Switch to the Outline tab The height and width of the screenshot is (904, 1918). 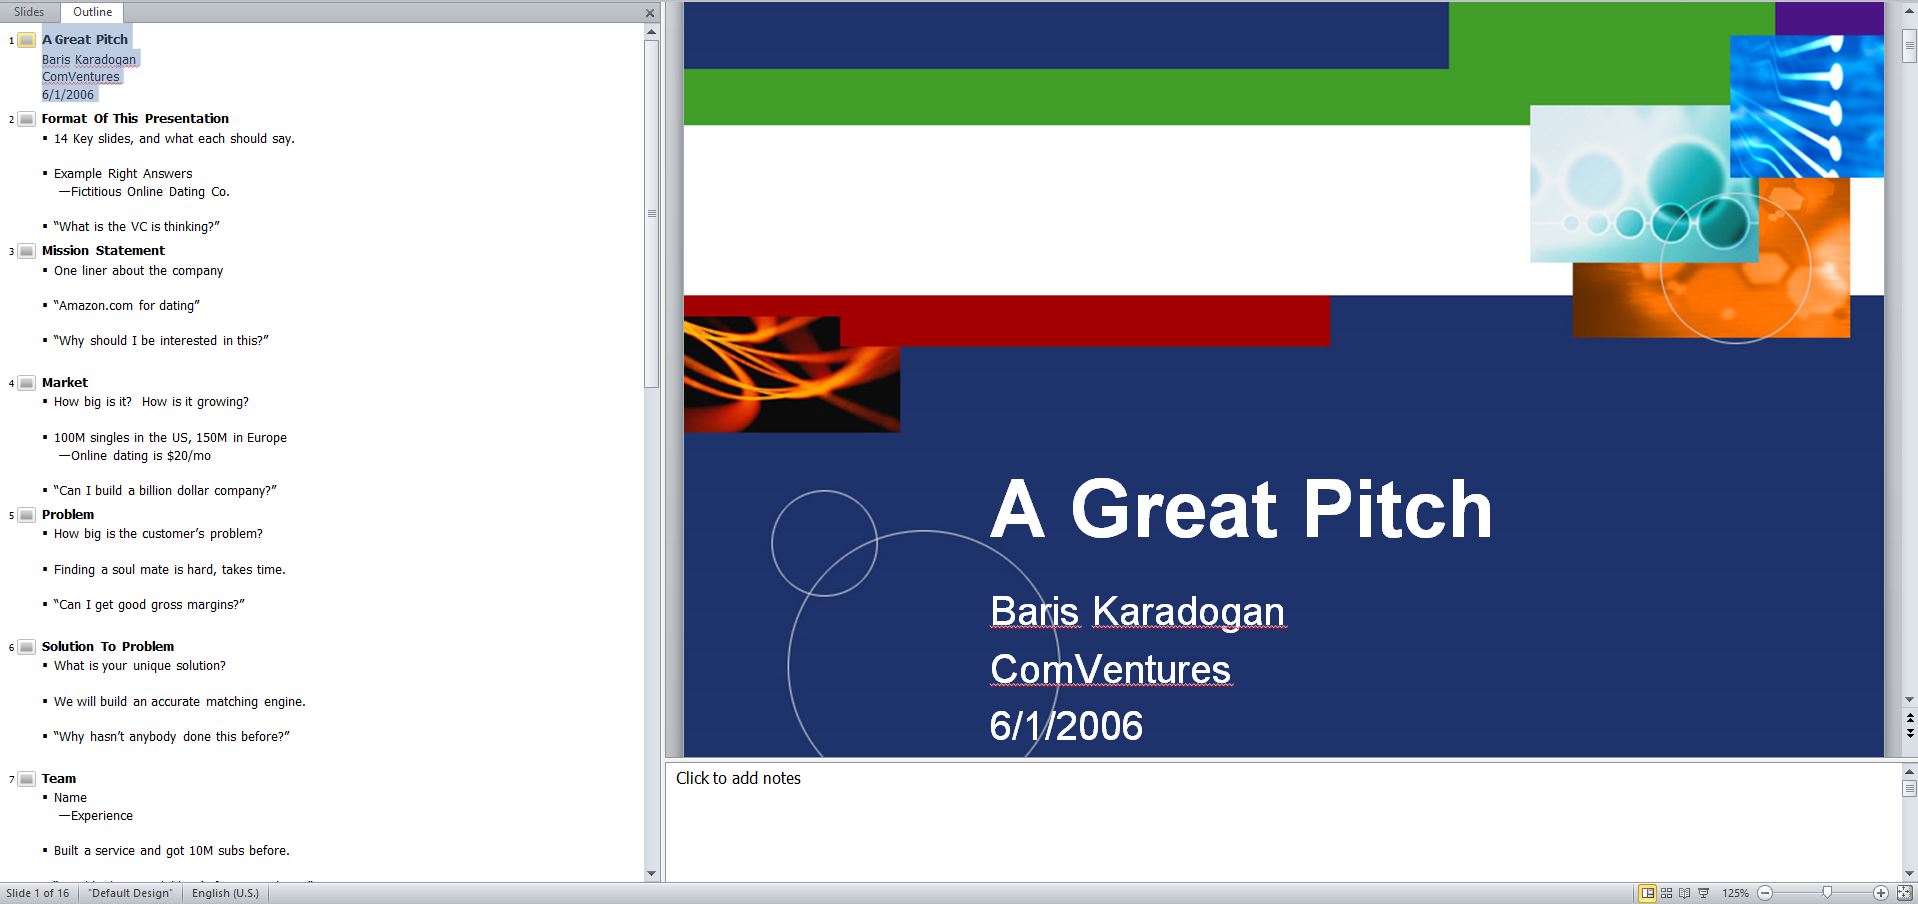(92, 12)
